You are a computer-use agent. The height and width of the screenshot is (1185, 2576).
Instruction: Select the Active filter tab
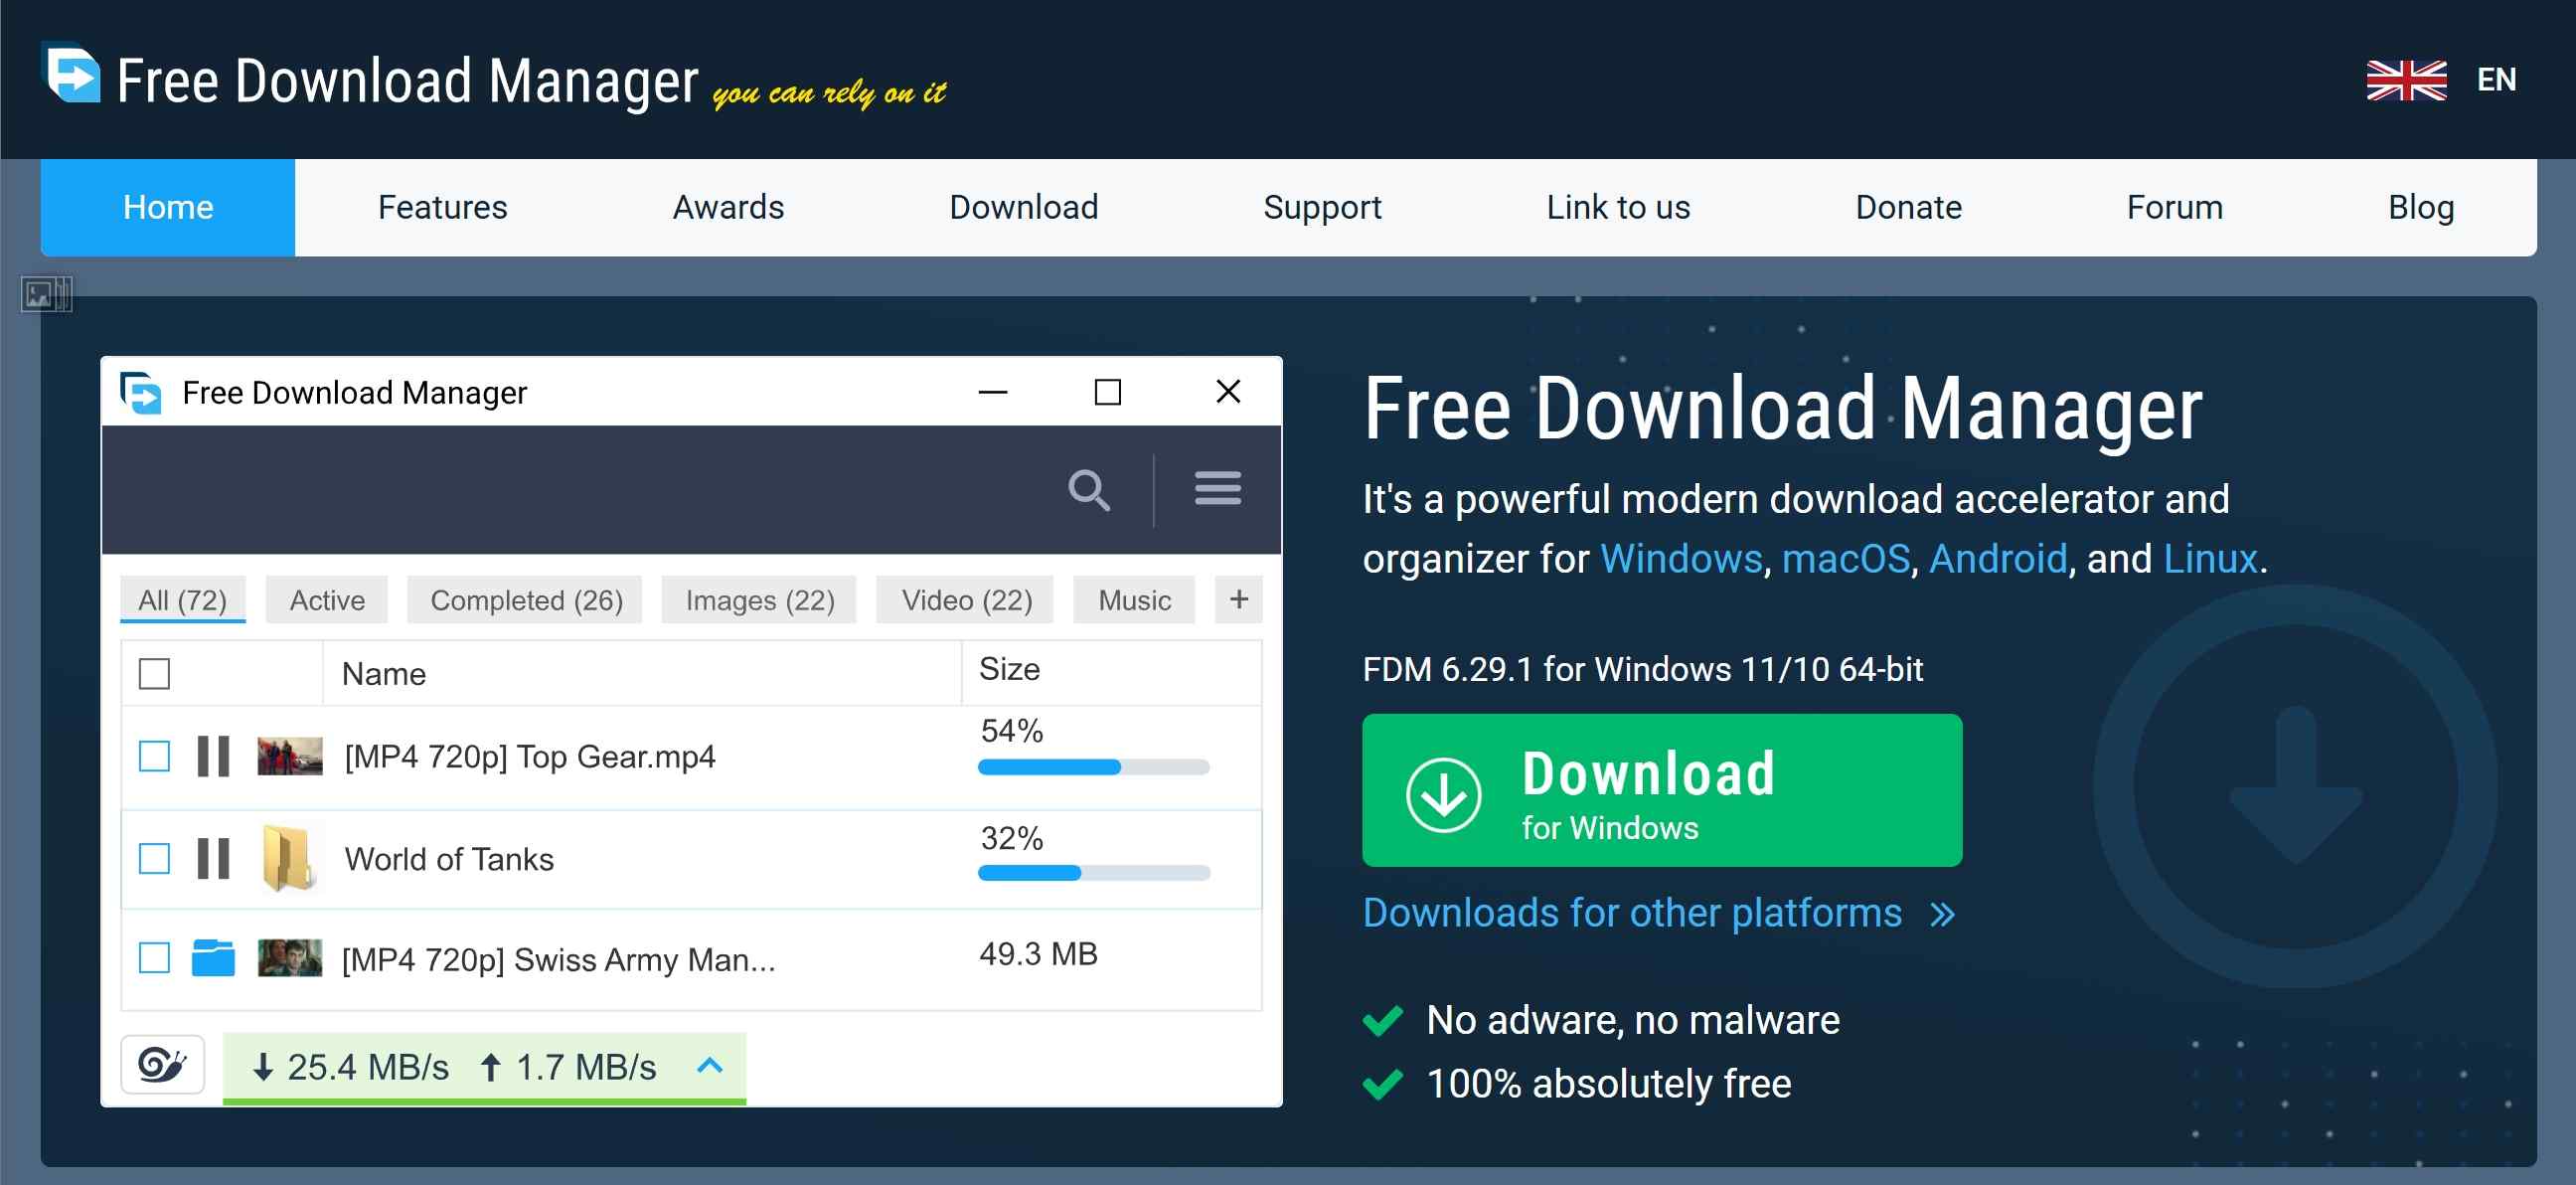pyautogui.click(x=327, y=600)
